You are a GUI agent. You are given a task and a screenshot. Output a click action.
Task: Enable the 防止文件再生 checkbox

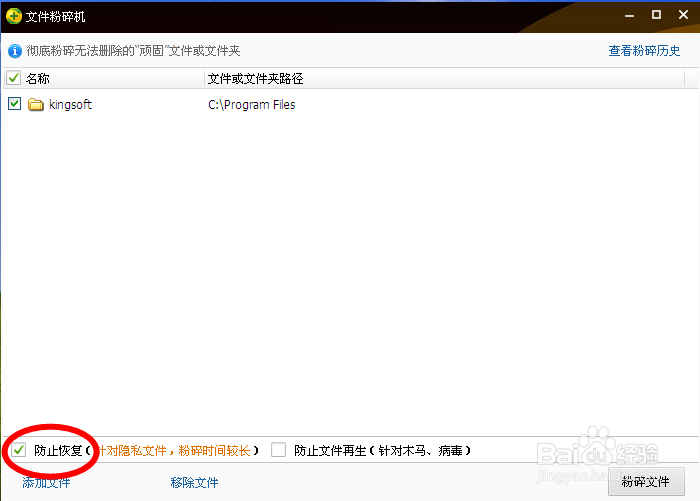pyautogui.click(x=279, y=450)
